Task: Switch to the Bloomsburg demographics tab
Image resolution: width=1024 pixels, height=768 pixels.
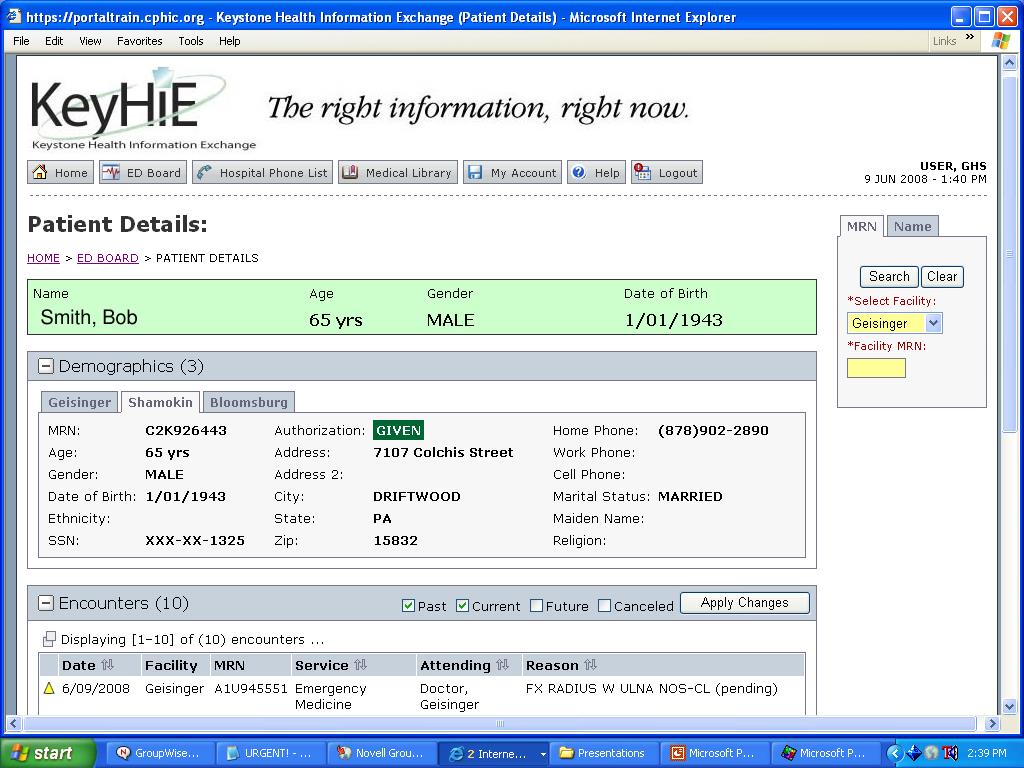Action: [249, 402]
